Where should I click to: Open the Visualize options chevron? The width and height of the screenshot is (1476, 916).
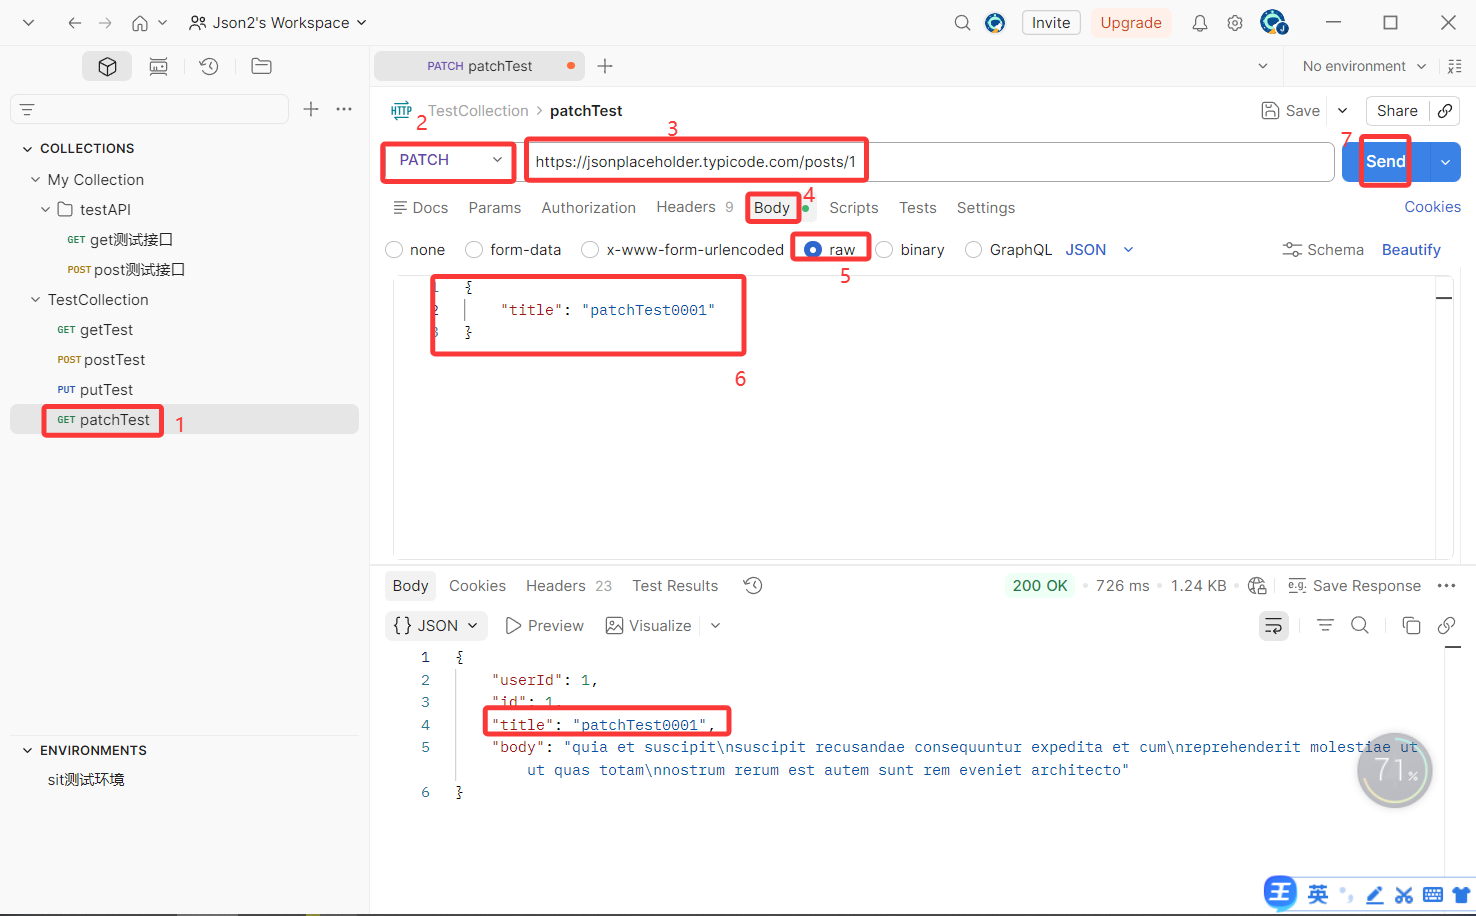click(715, 626)
